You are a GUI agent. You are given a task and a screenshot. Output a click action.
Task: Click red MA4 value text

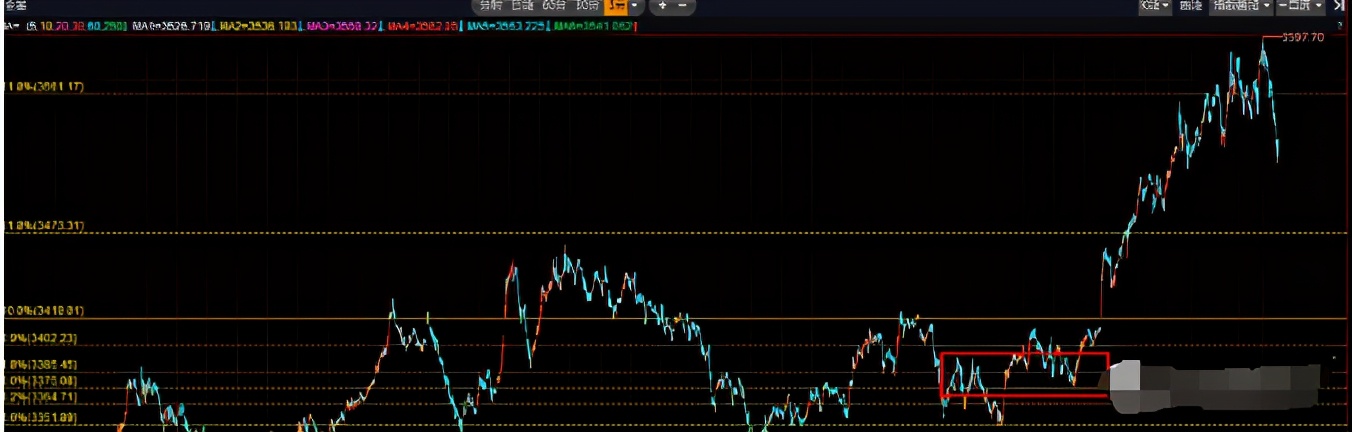(422, 25)
